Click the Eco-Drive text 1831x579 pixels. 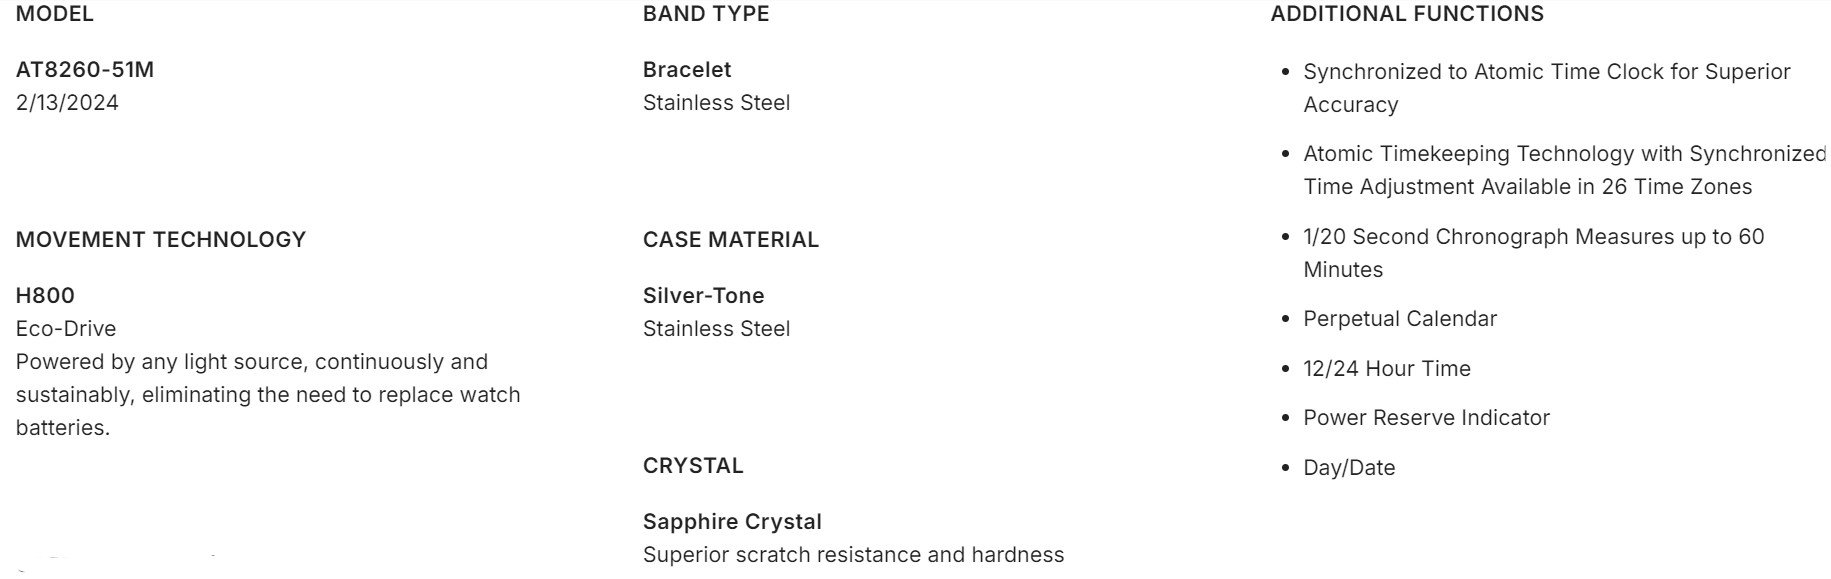point(66,329)
